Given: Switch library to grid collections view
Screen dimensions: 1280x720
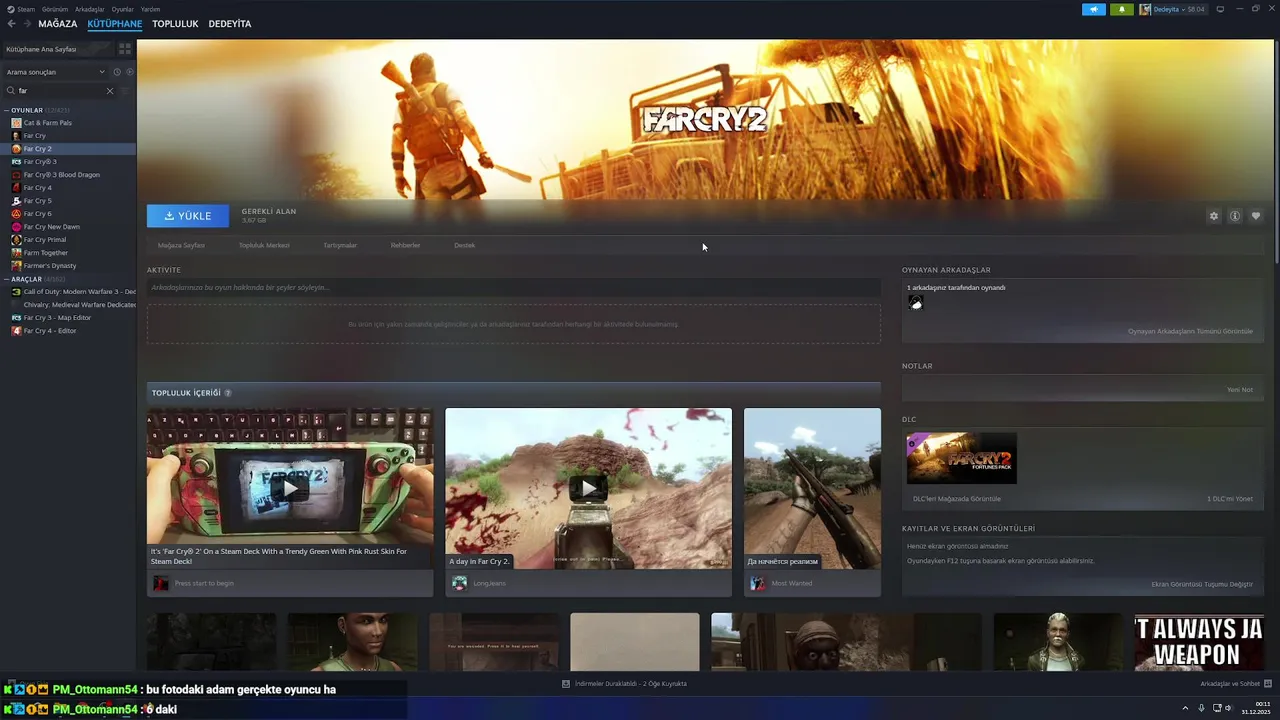Looking at the screenshot, I should [x=125, y=48].
